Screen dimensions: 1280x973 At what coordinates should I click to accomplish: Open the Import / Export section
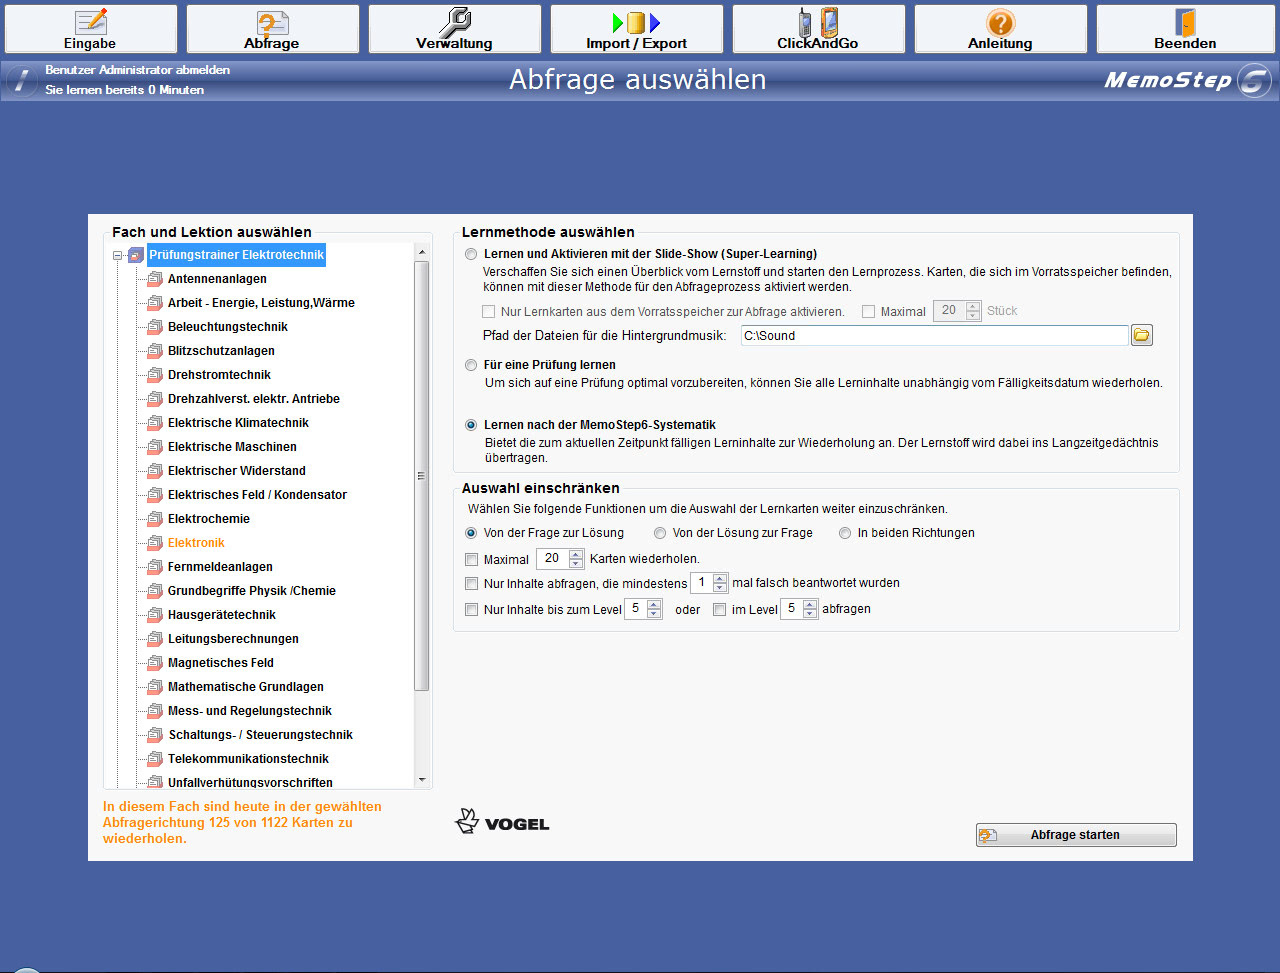636,29
